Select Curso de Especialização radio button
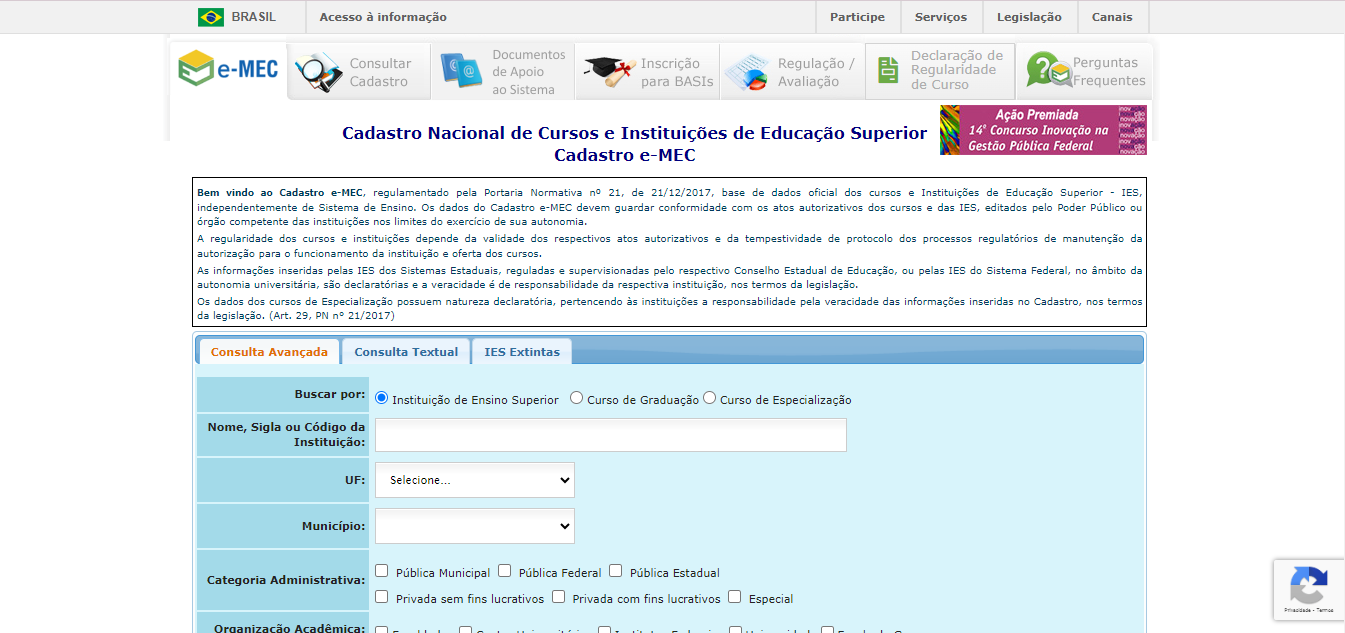 click(710, 398)
